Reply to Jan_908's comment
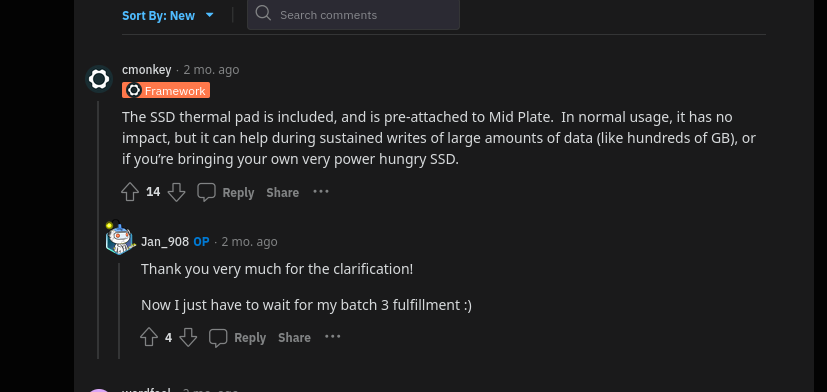Screen dimensions: 827x392 (237, 338)
